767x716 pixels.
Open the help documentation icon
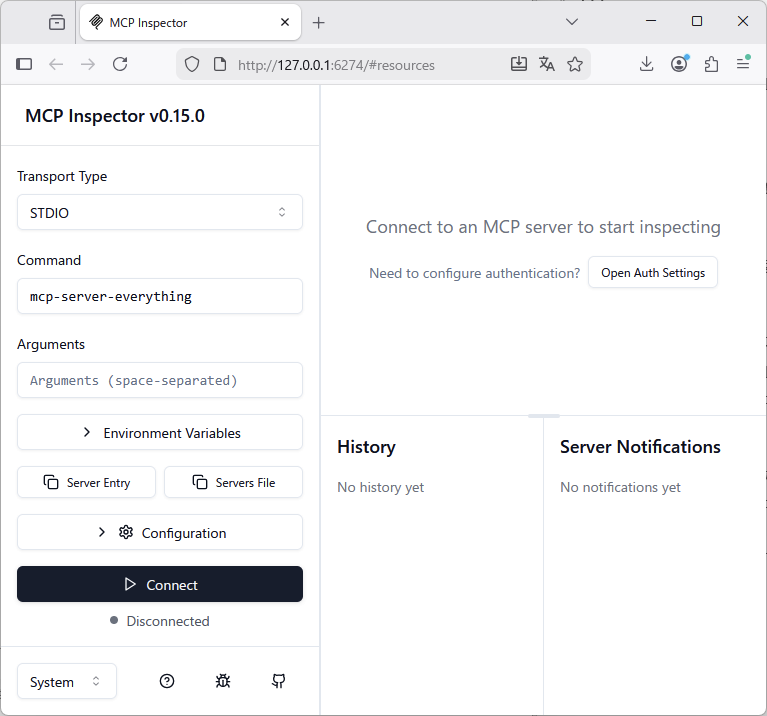point(167,681)
